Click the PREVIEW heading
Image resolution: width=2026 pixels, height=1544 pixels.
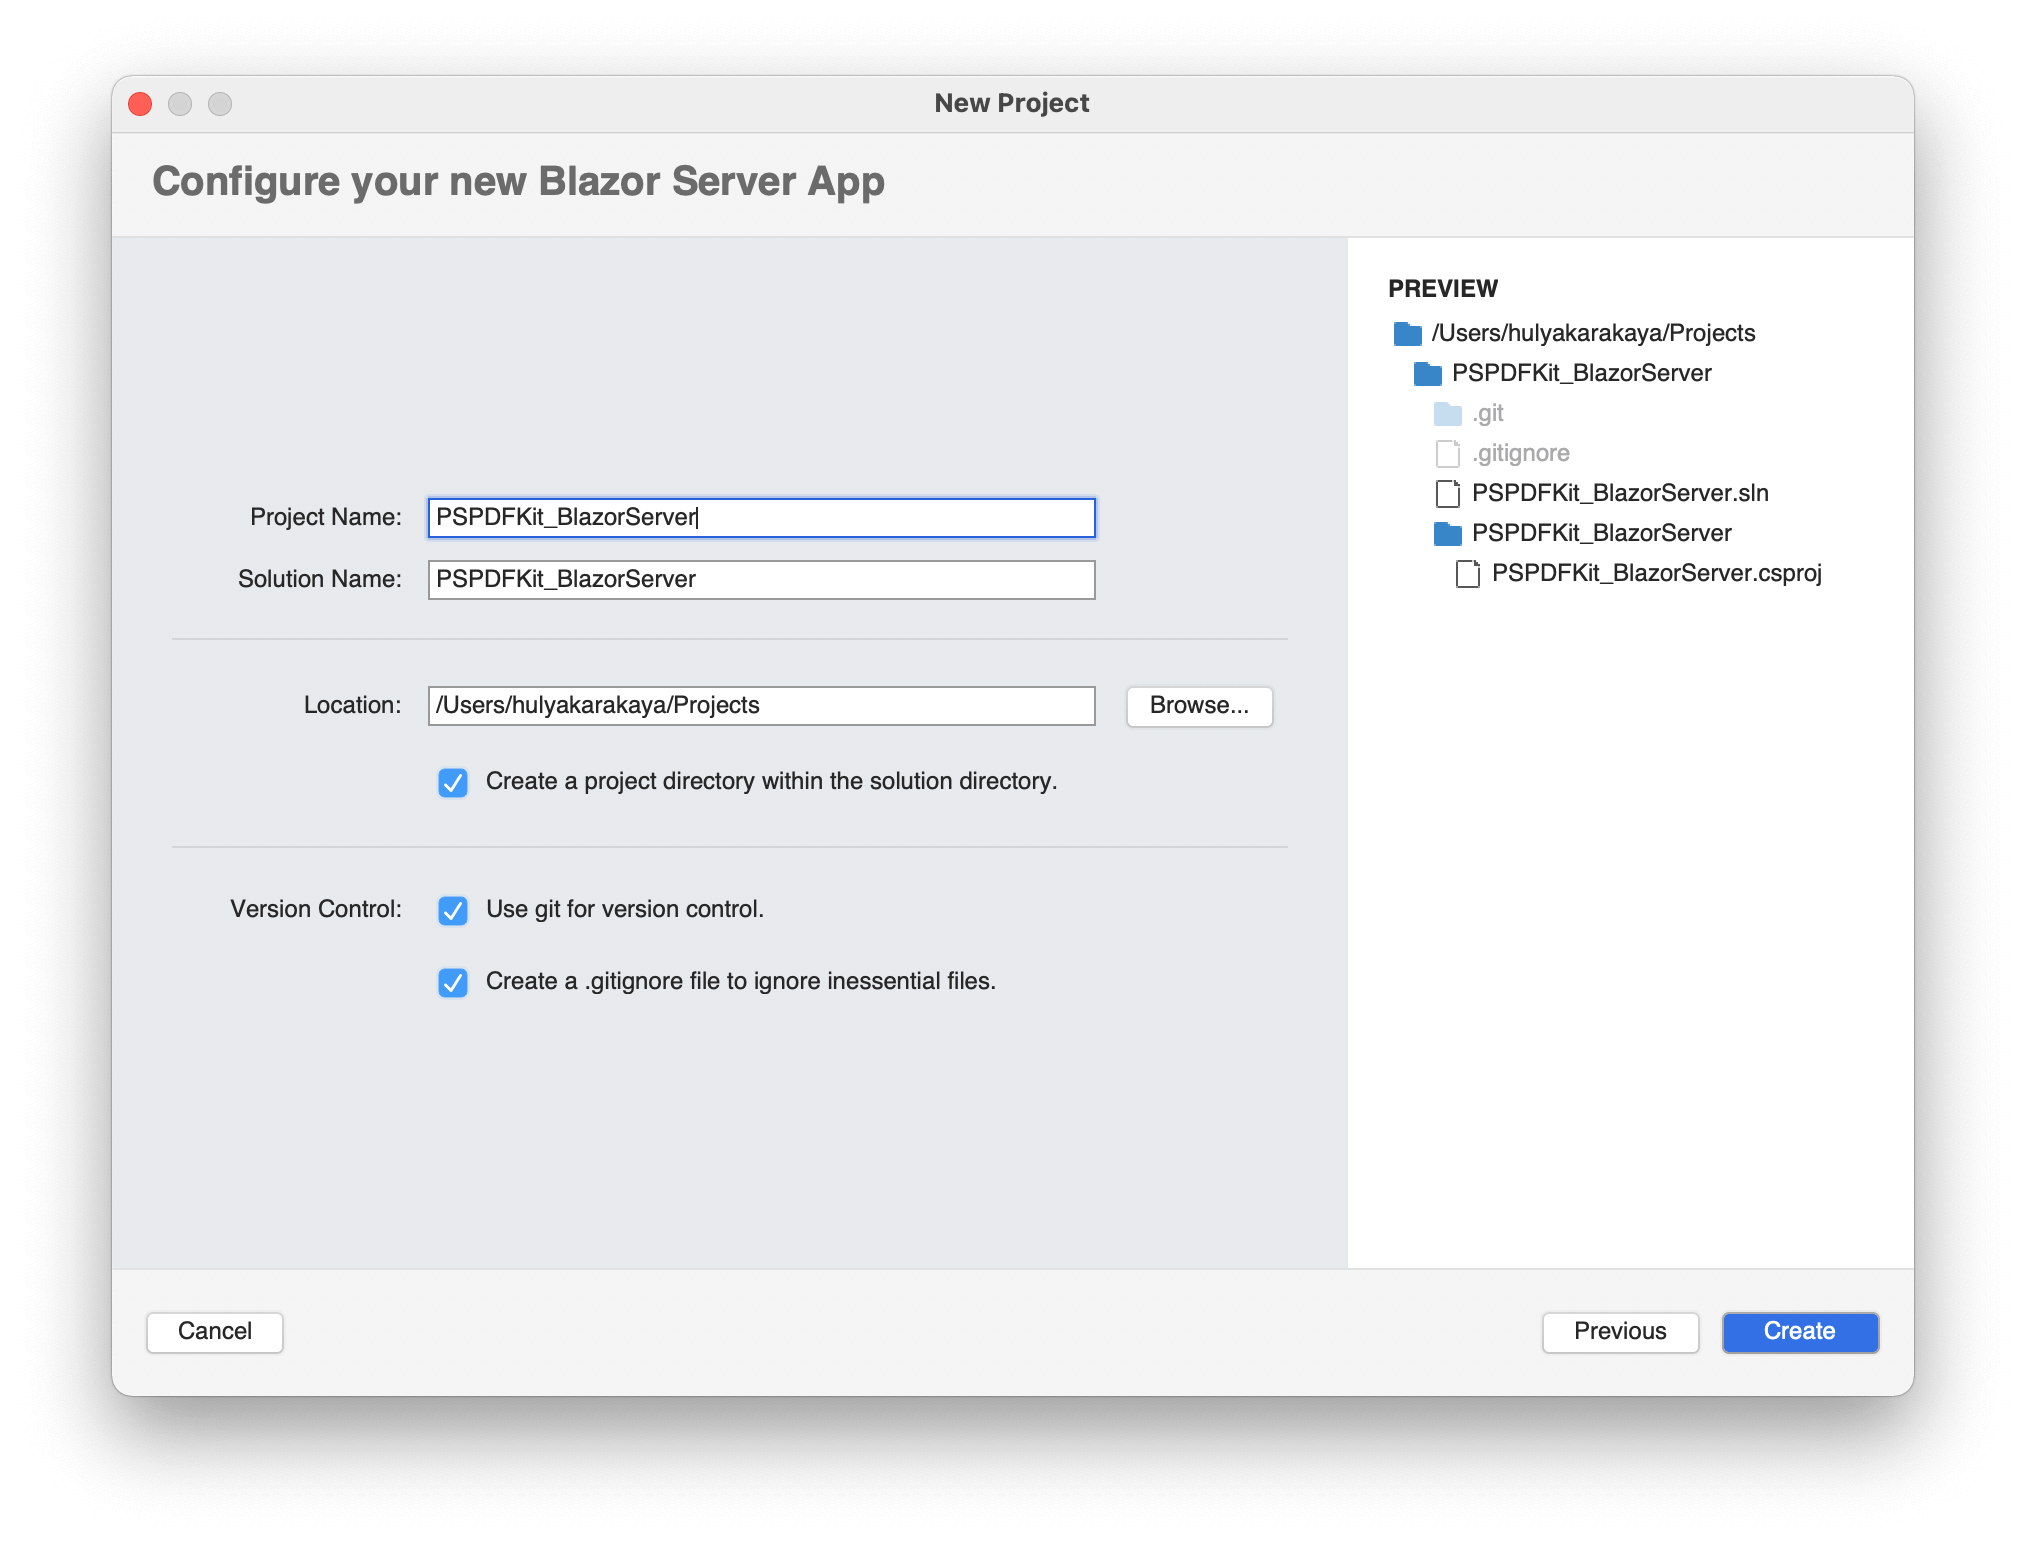(x=1443, y=289)
